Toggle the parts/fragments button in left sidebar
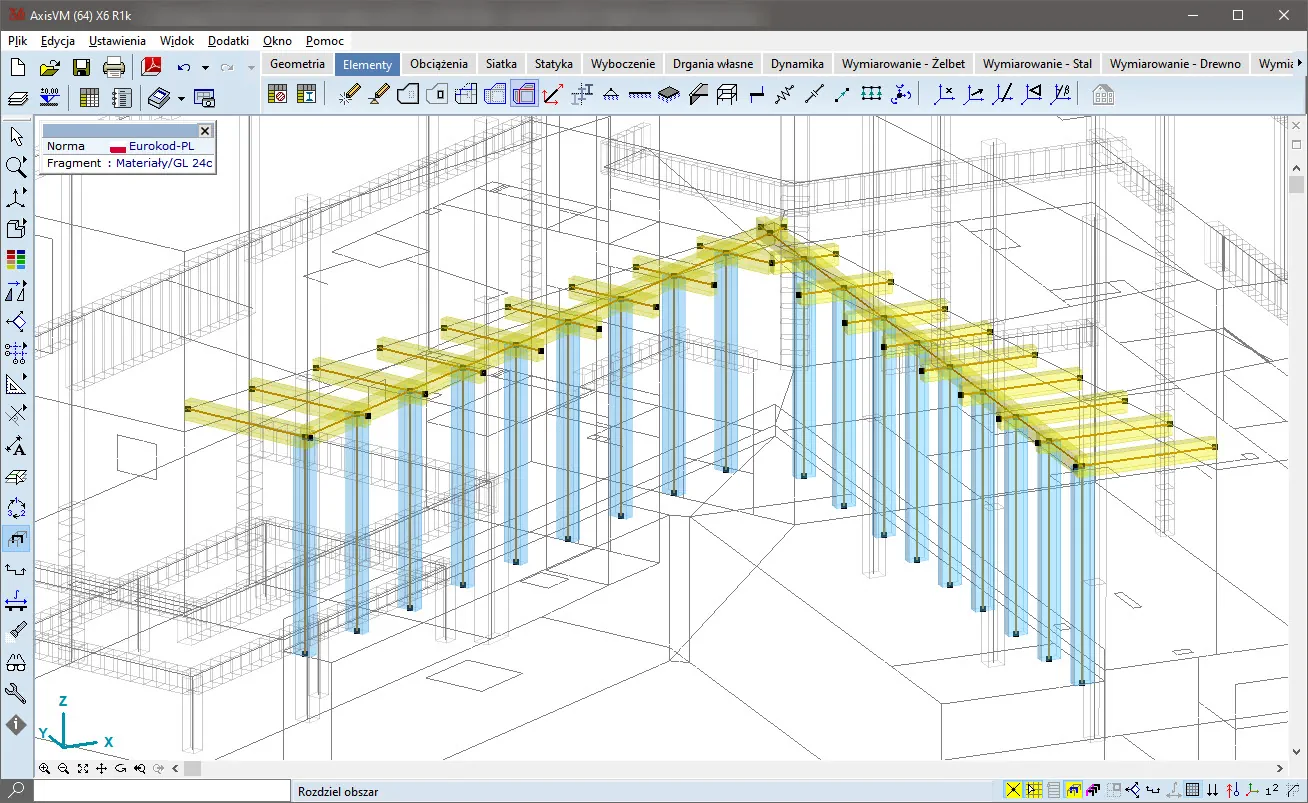Image resolution: width=1308 pixels, height=803 pixels. click(x=16, y=540)
